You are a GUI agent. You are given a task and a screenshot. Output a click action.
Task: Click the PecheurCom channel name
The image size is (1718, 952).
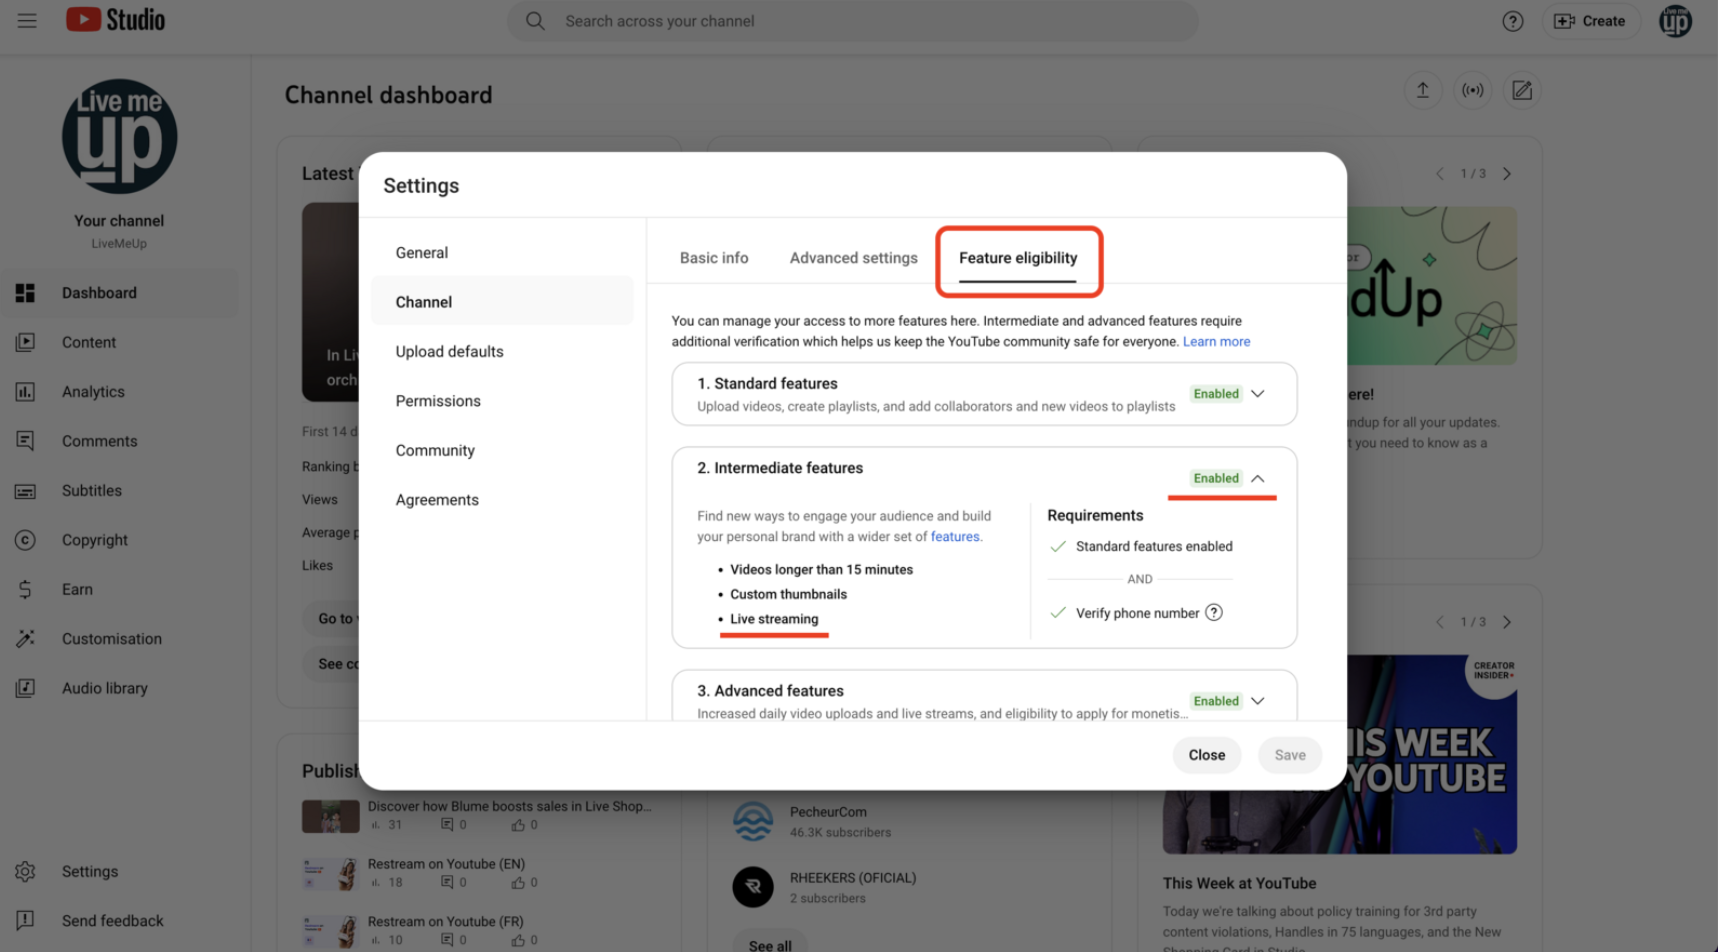[x=828, y=812]
